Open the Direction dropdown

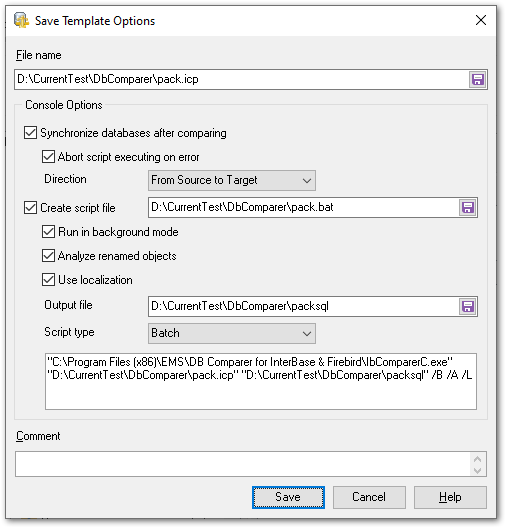[x=232, y=180]
